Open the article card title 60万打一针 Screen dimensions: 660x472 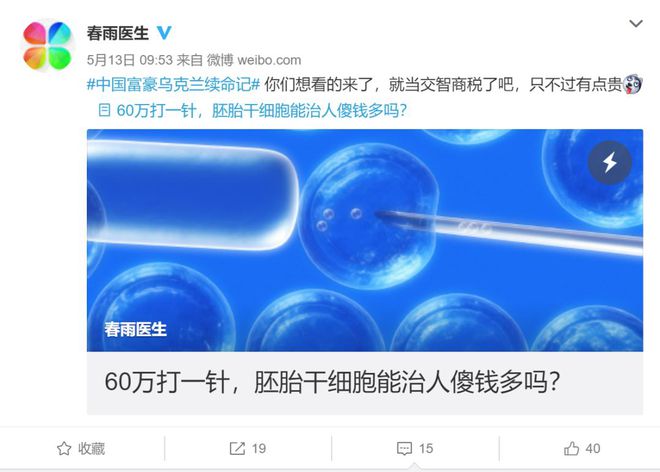[x=332, y=382]
